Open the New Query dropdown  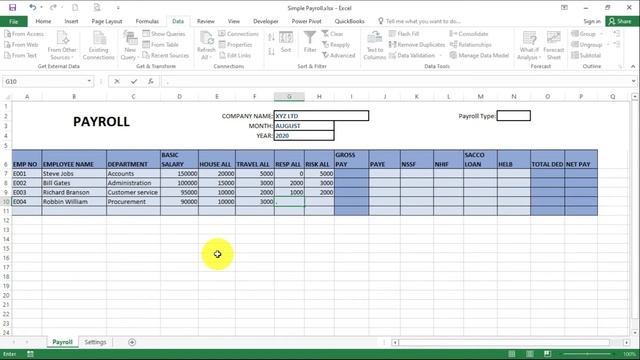pyautogui.click(x=130, y=45)
